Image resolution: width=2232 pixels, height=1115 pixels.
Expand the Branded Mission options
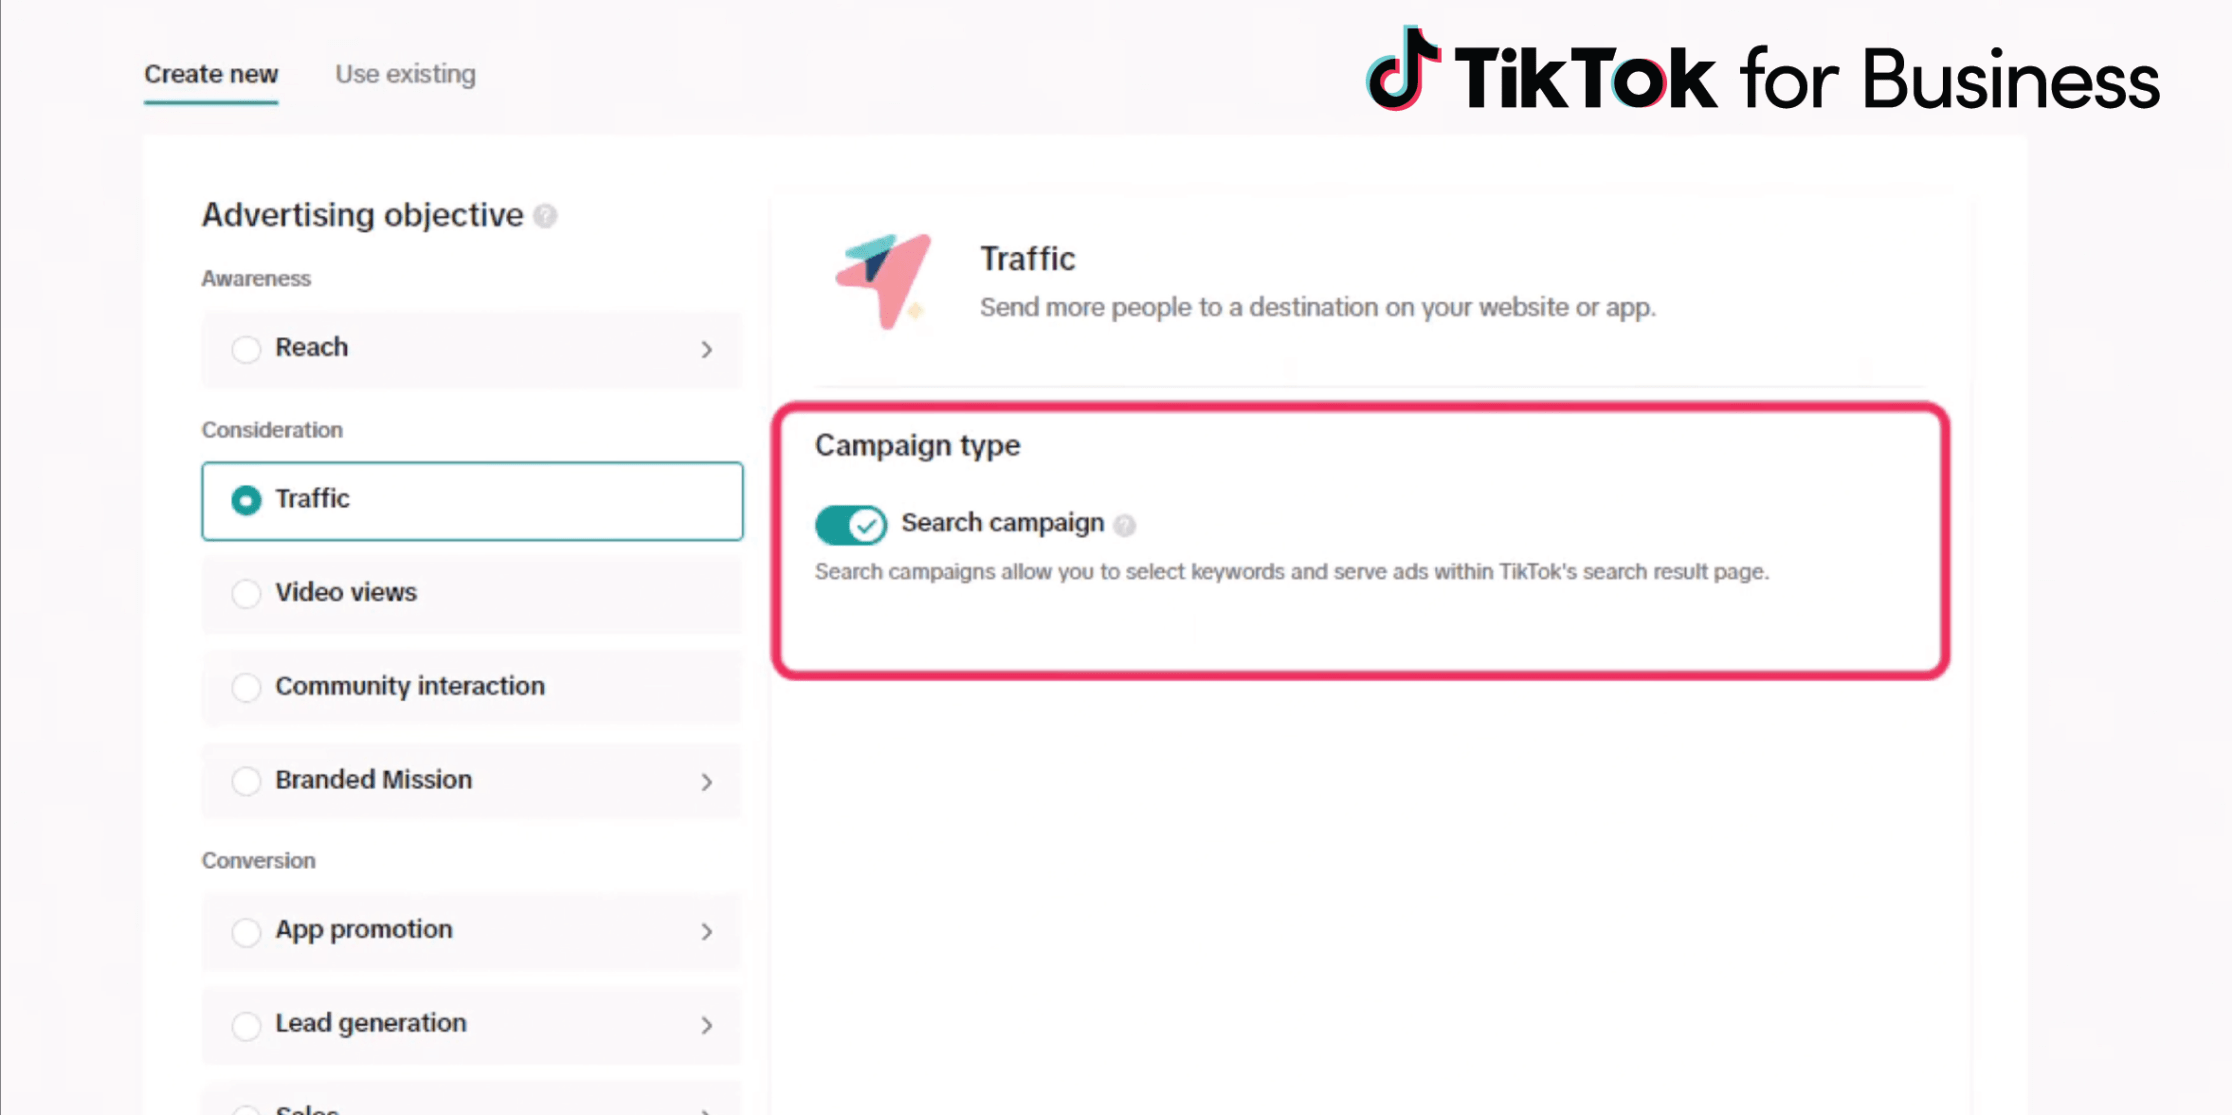click(706, 781)
